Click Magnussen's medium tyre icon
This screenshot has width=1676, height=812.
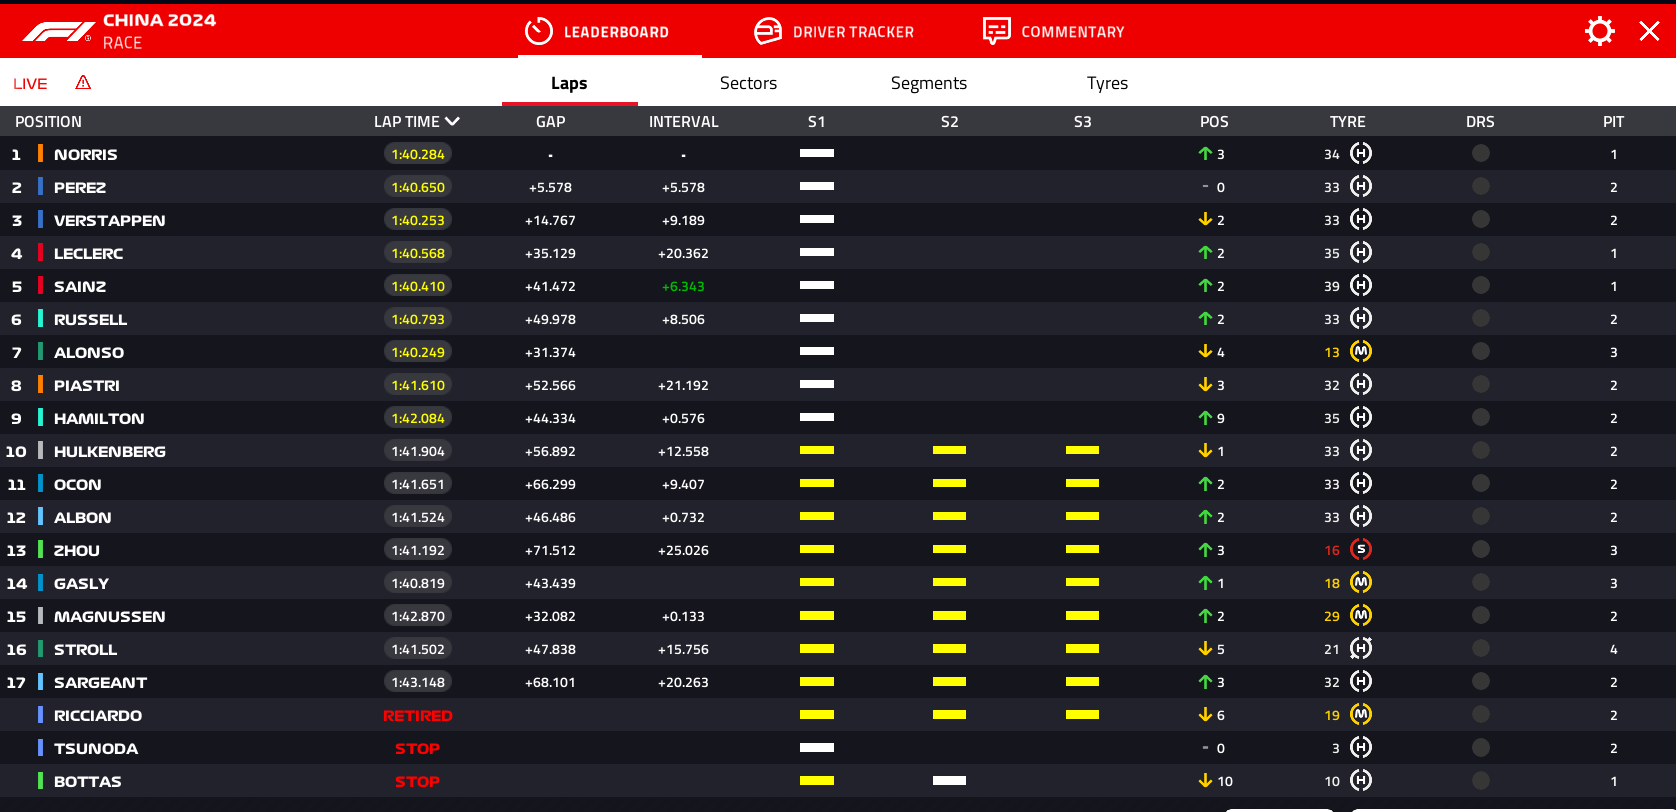tap(1361, 615)
